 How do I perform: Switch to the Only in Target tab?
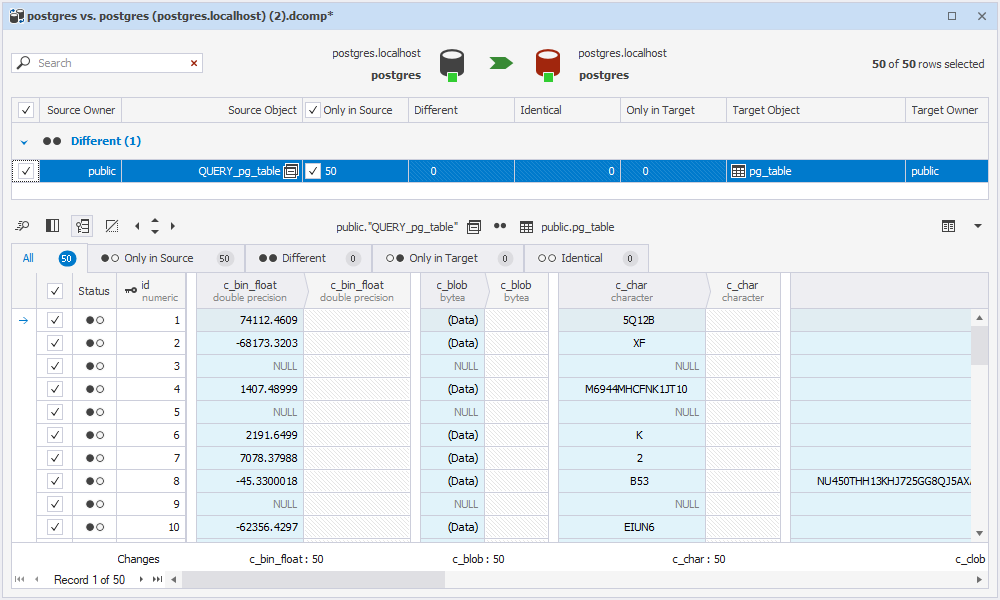[448, 258]
